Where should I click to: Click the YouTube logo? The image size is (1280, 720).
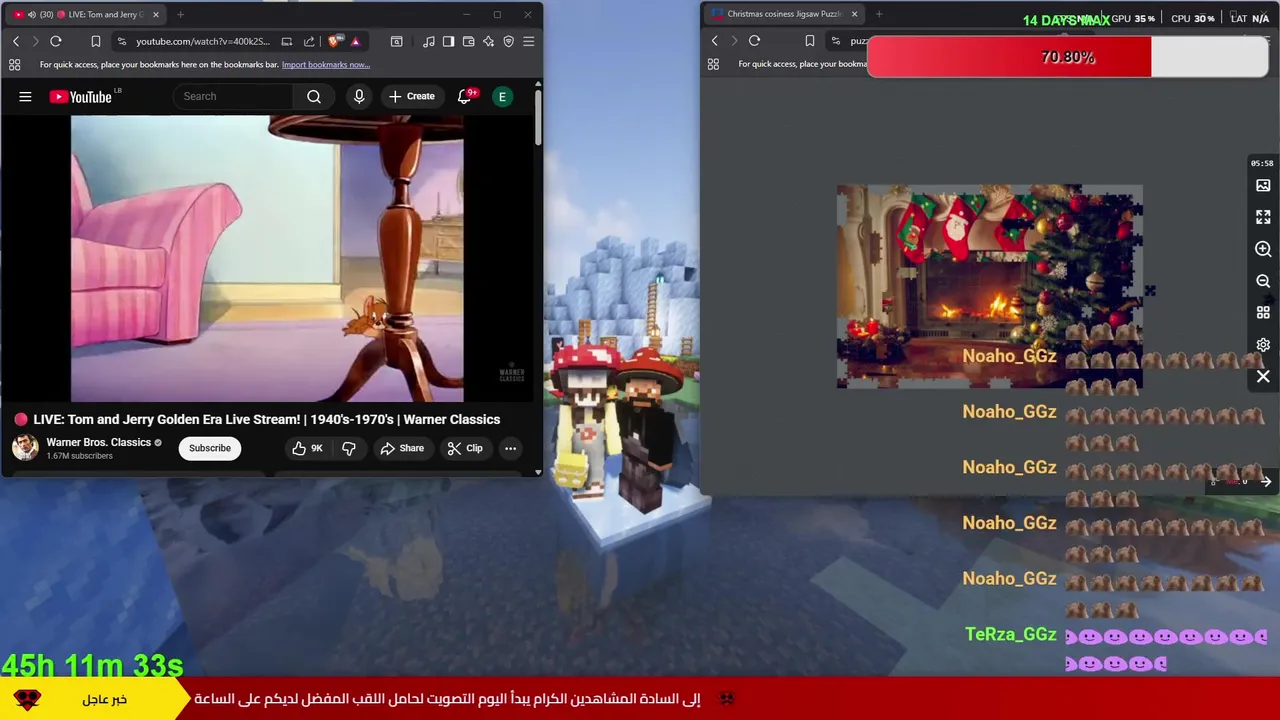[81, 97]
